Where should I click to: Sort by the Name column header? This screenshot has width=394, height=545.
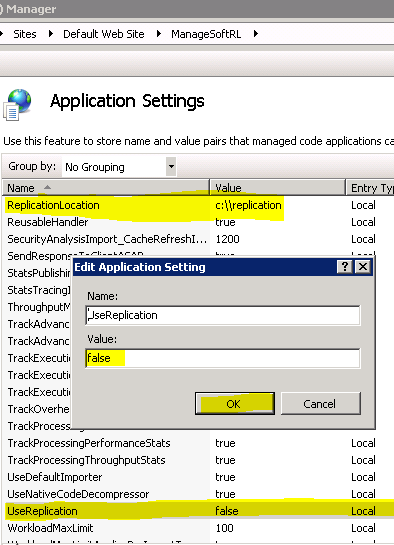(106, 188)
